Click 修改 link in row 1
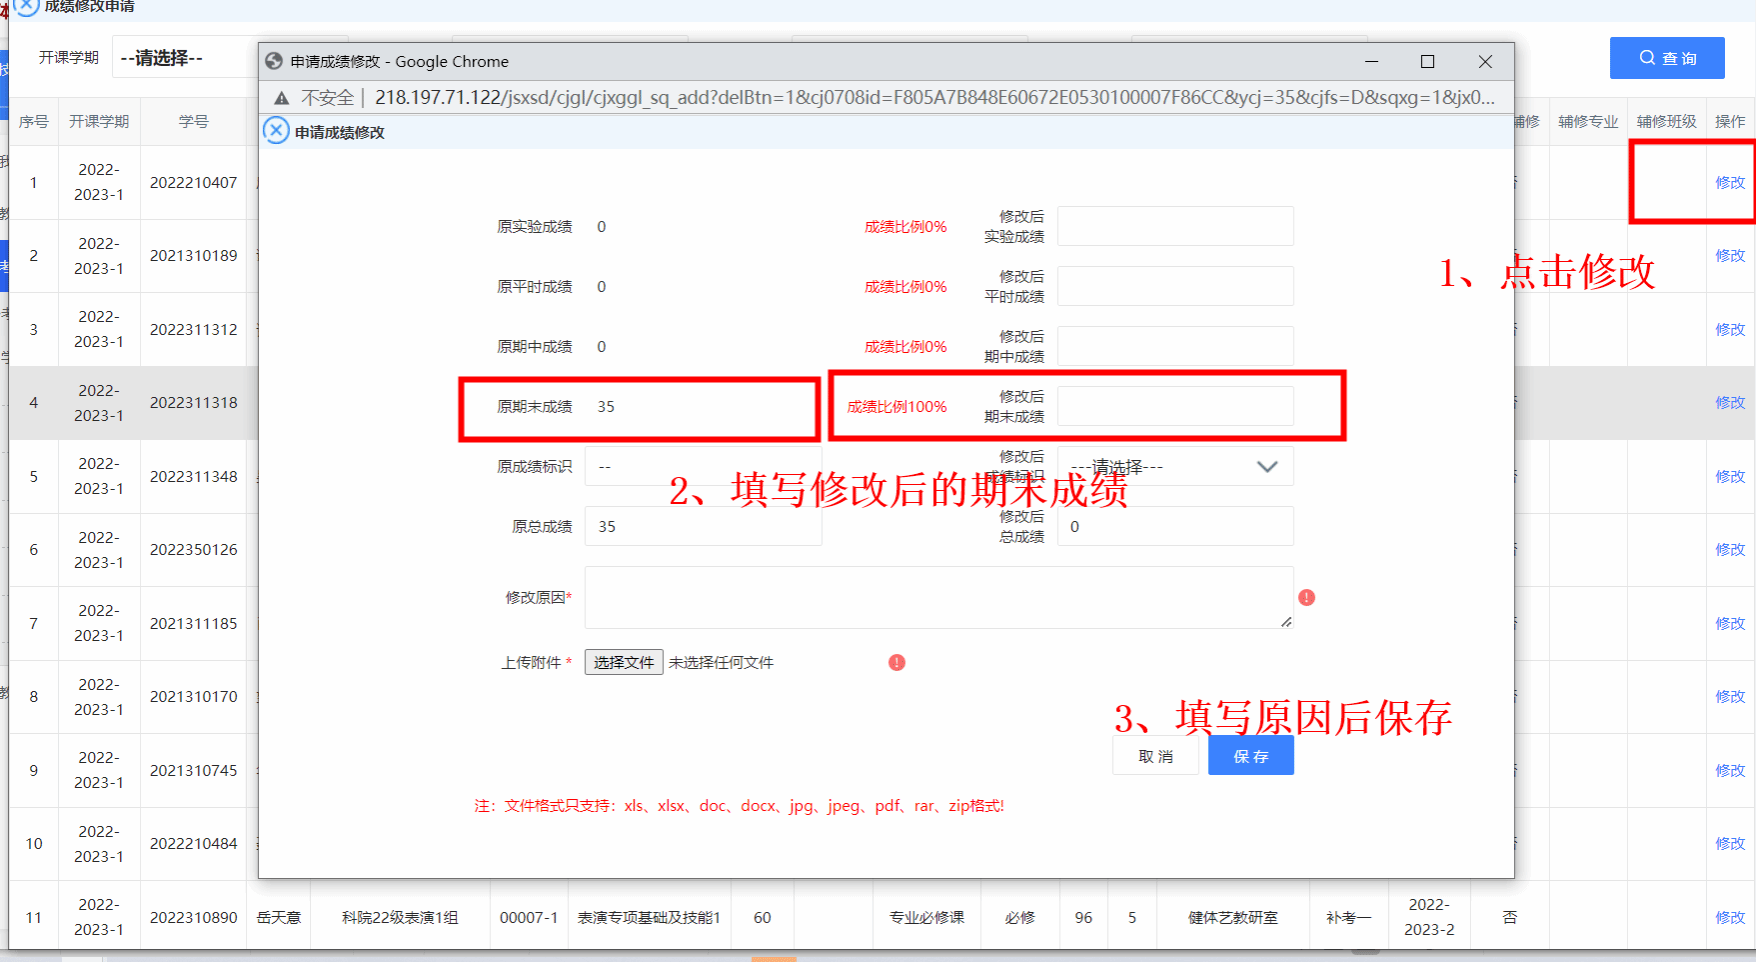Image resolution: width=1756 pixels, height=962 pixels. (x=1729, y=182)
